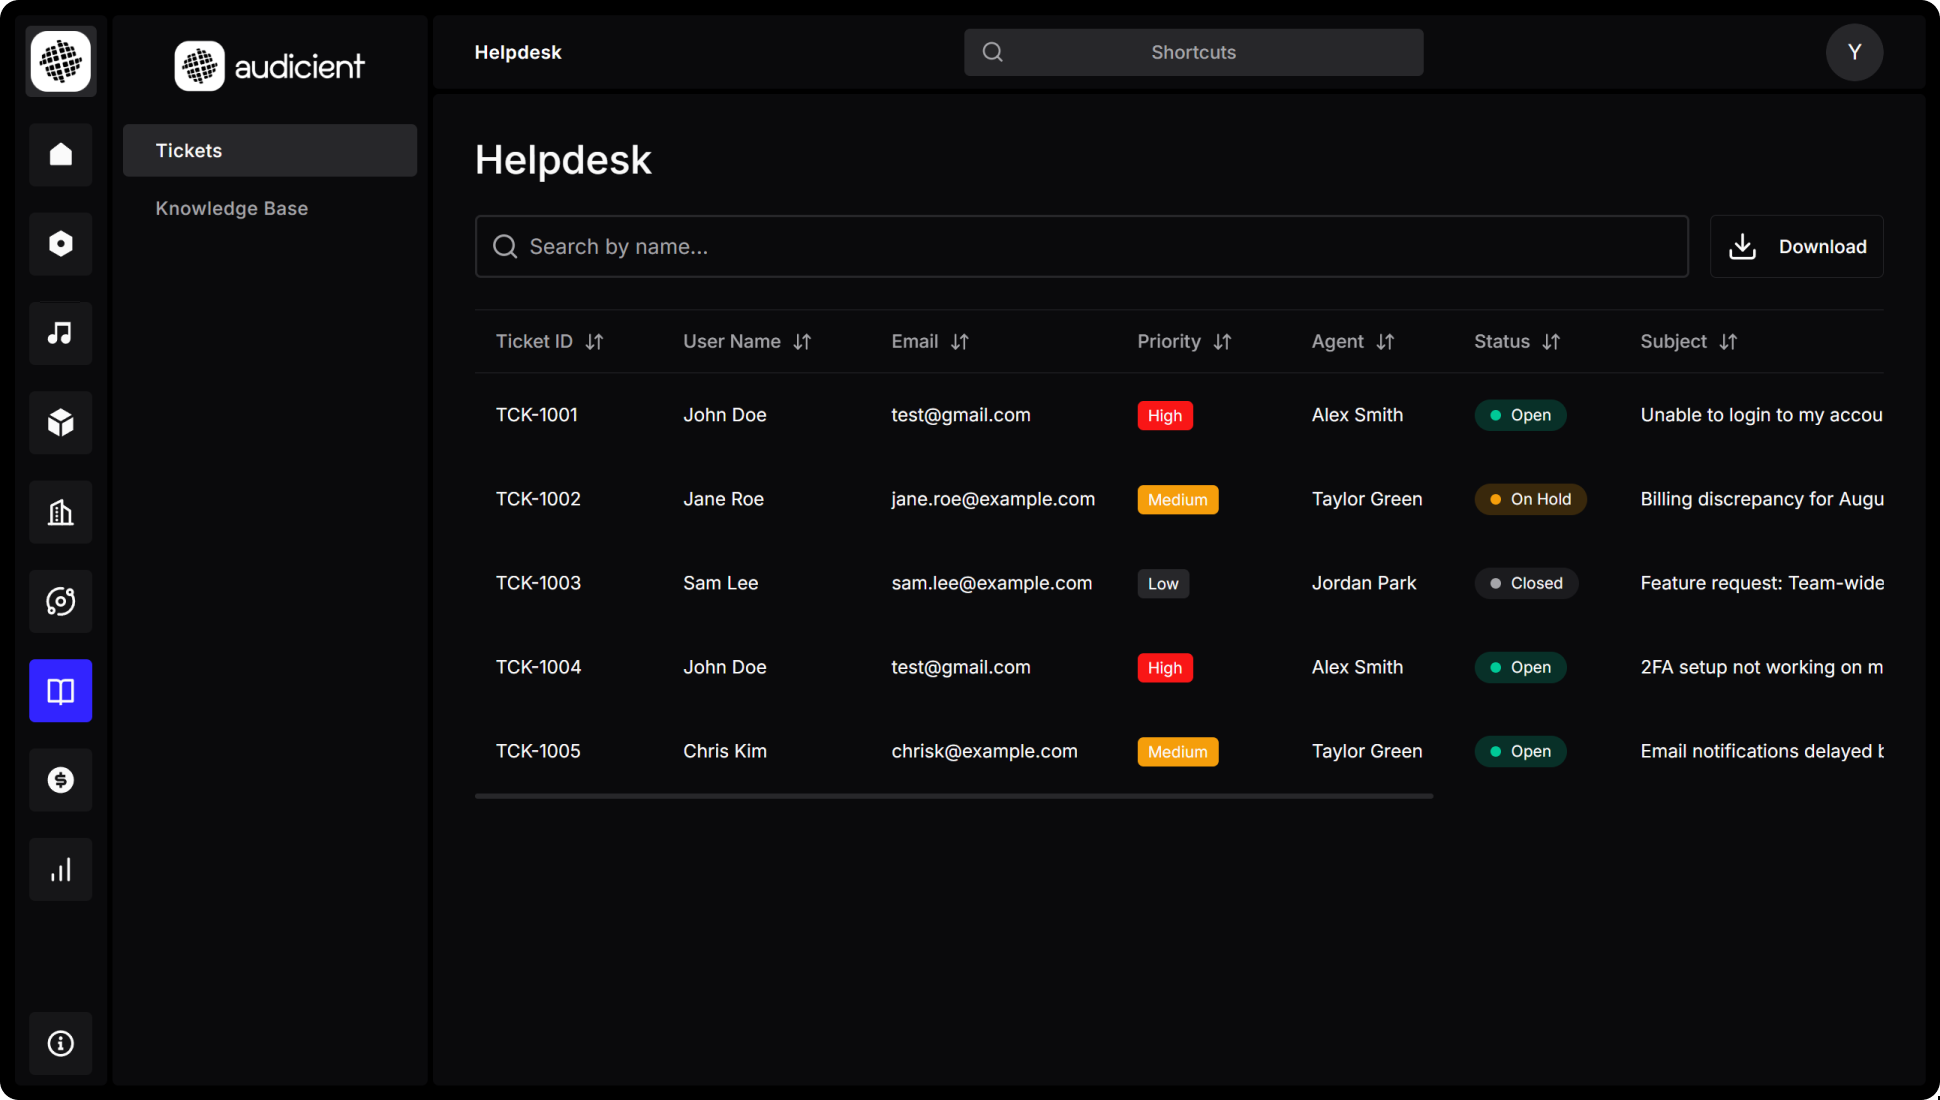
Task: Click the Audicient logo at the top left
Action: (269, 65)
